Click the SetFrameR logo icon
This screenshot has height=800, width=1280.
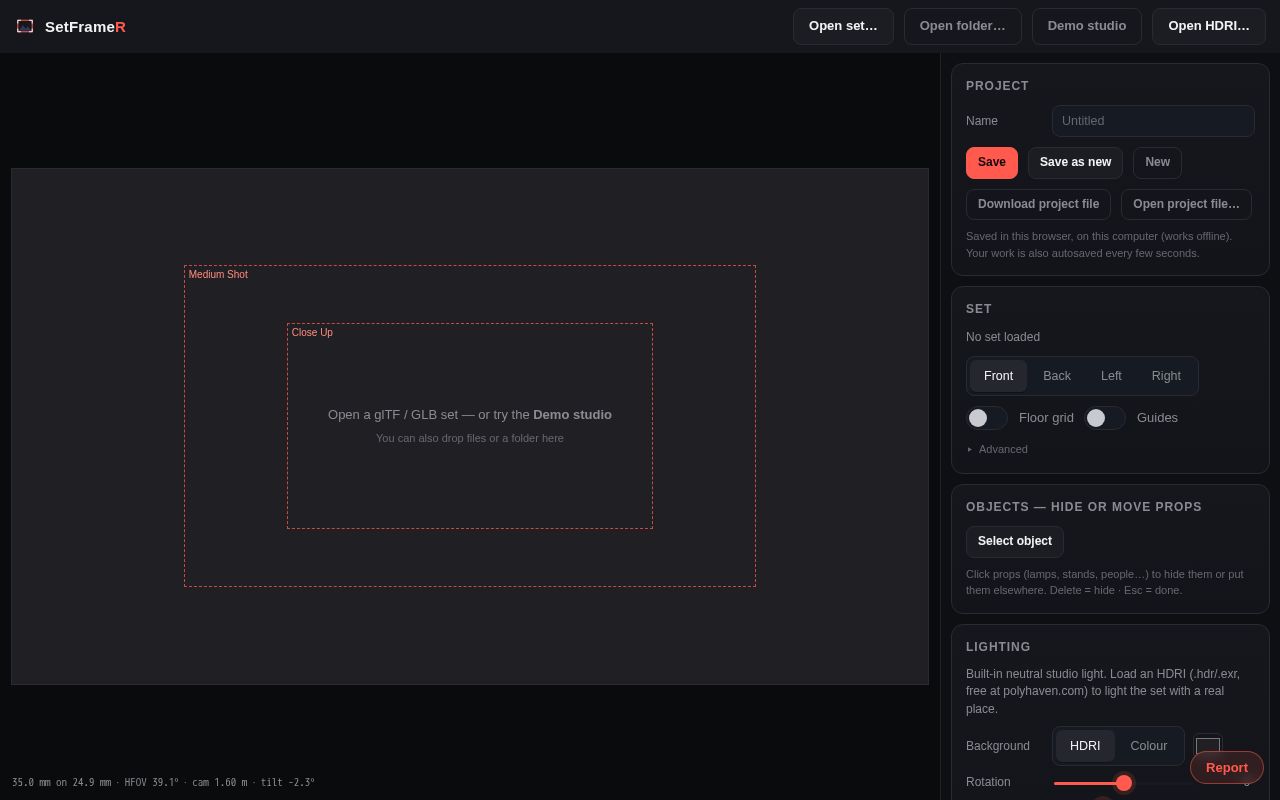25,26
